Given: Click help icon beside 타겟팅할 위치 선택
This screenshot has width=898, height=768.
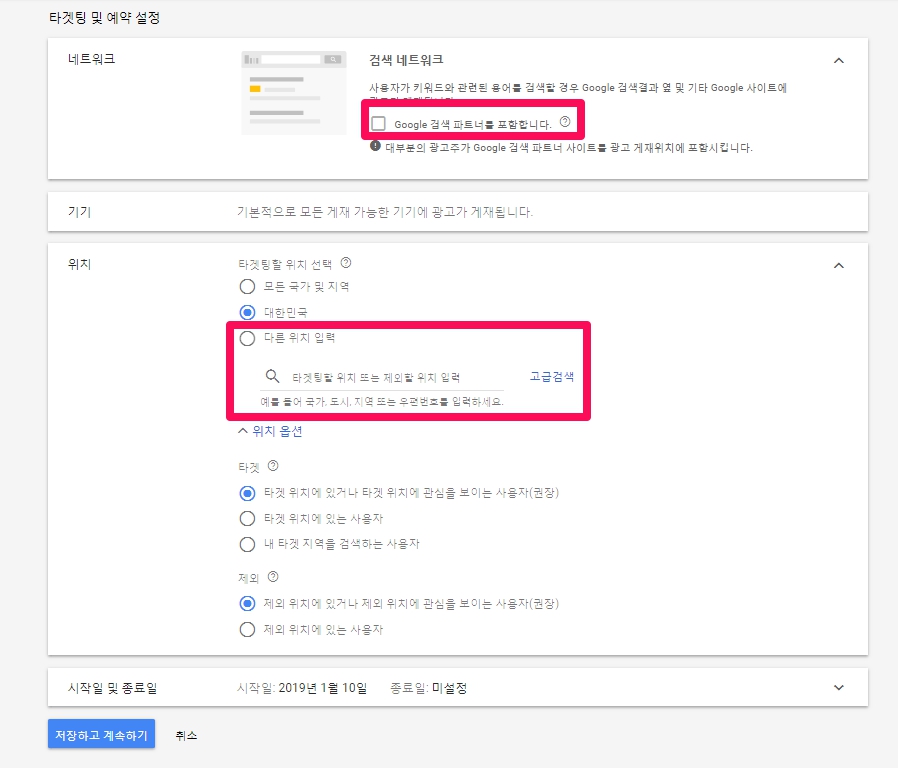Looking at the screenshot, I should click(x=346, y=263).
